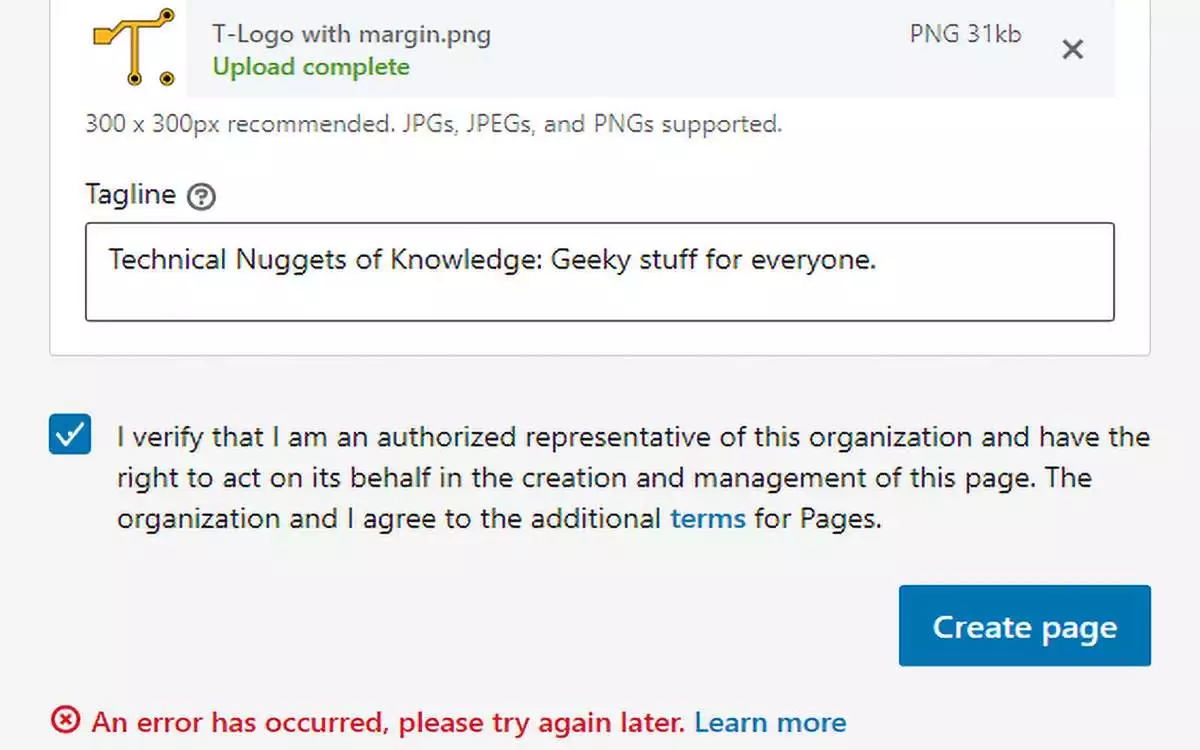Viewport: 1200px width, 750px height.
Task: Open the Learn more link
Action: click(x=770, y=722)
